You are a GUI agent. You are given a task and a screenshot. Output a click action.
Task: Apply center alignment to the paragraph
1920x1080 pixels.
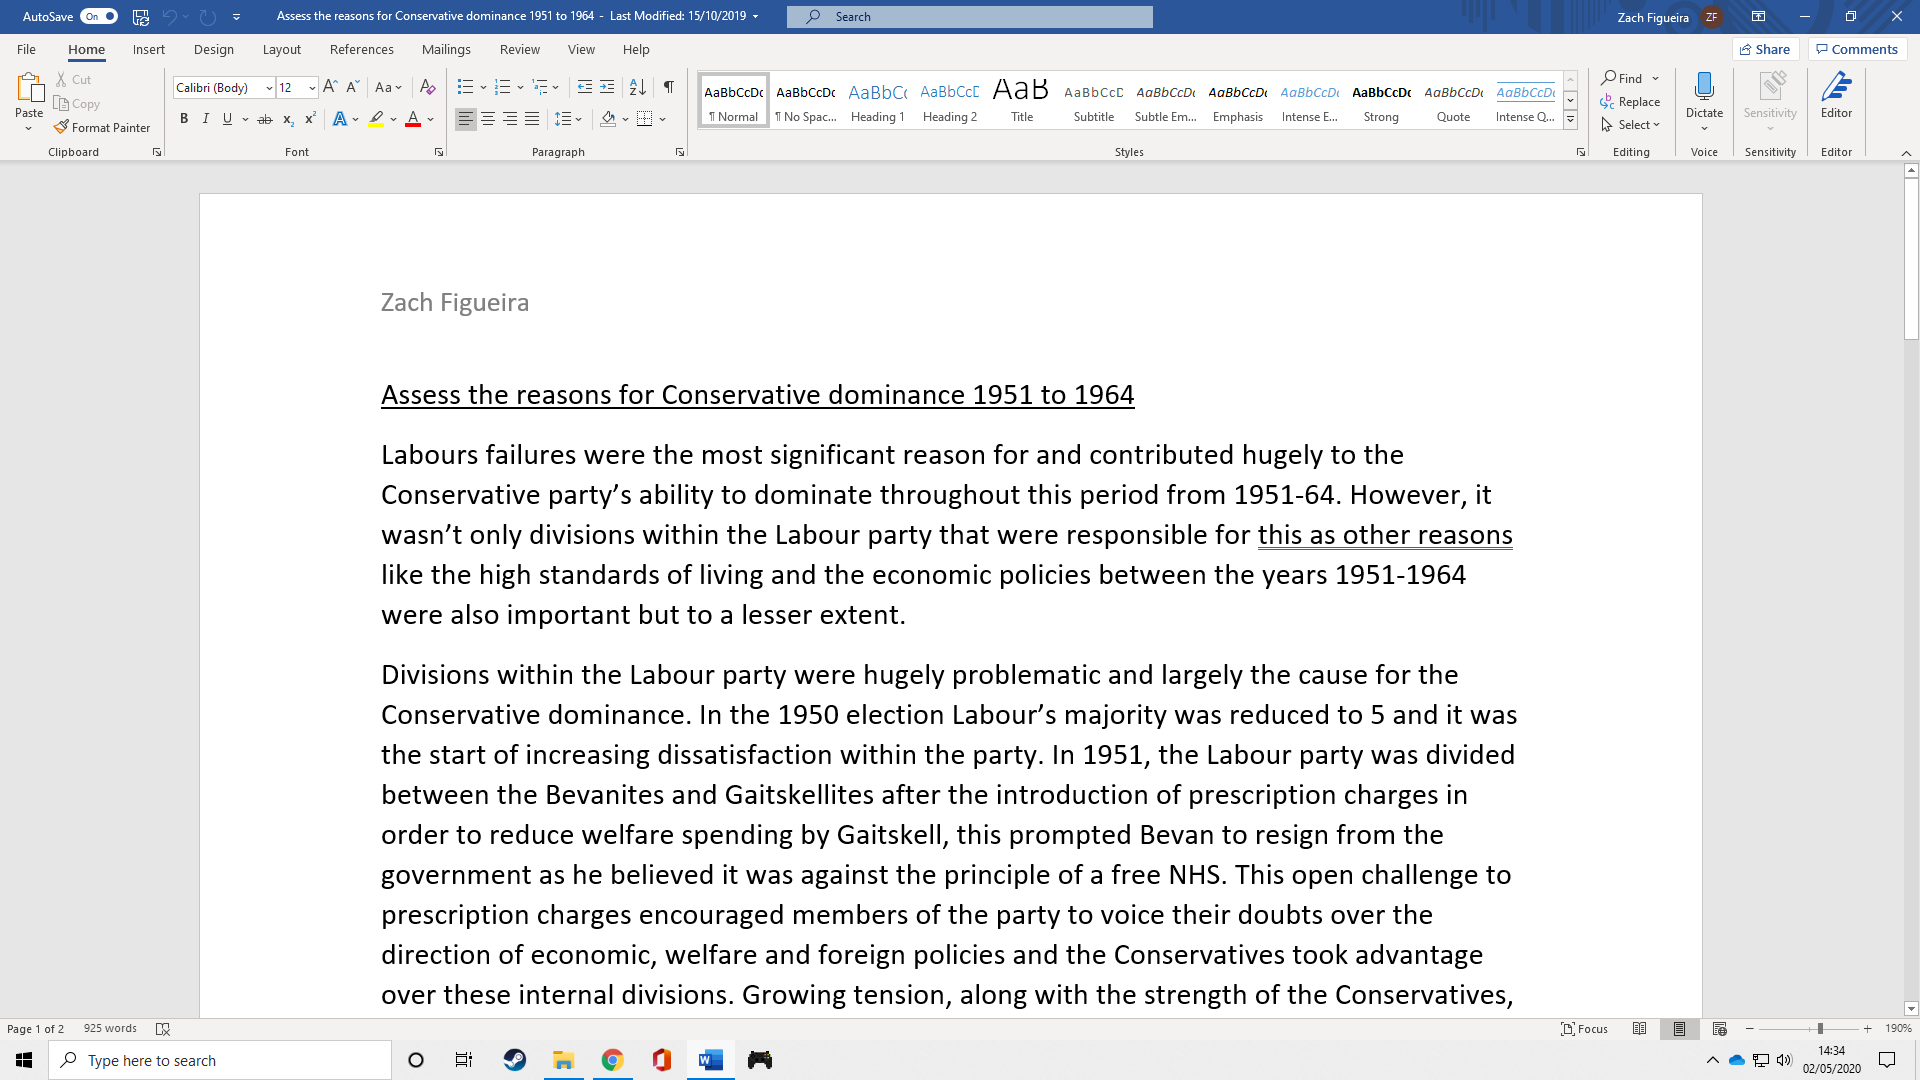(x=488, y=118)
